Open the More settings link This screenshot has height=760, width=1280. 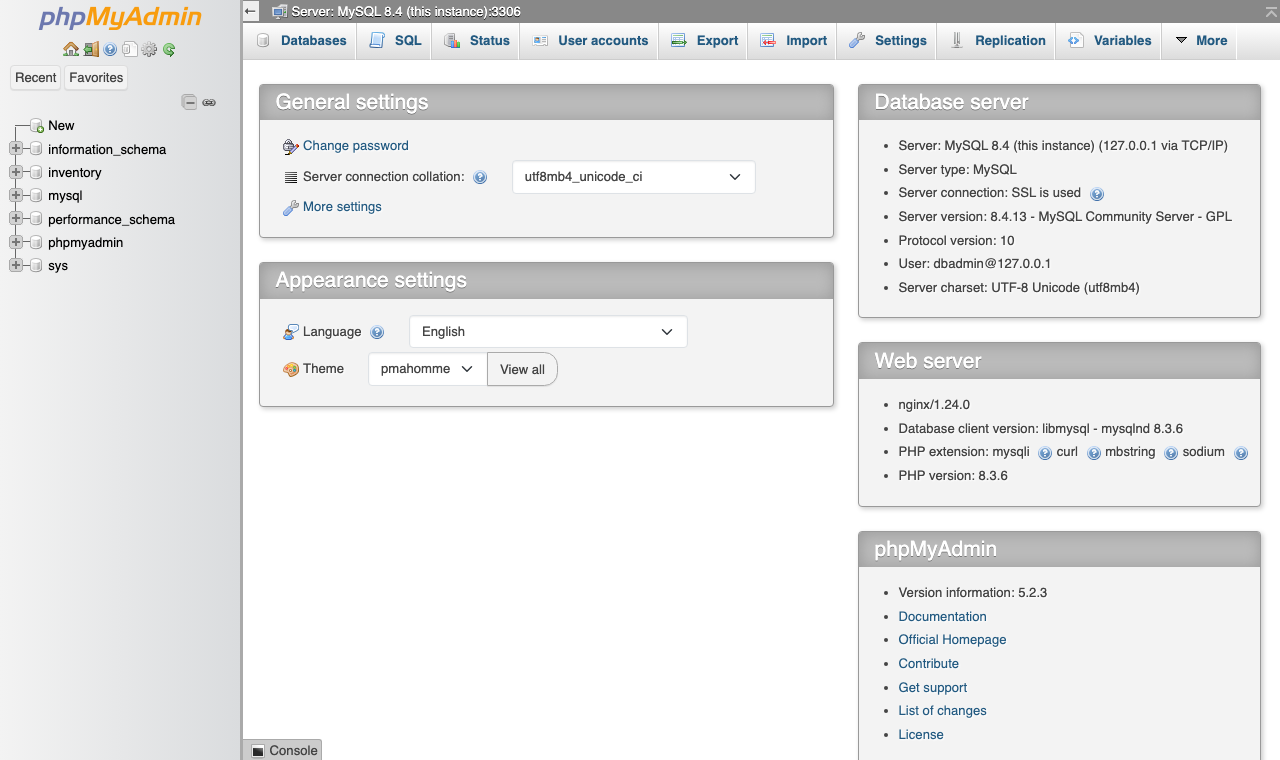pos(342,207)
